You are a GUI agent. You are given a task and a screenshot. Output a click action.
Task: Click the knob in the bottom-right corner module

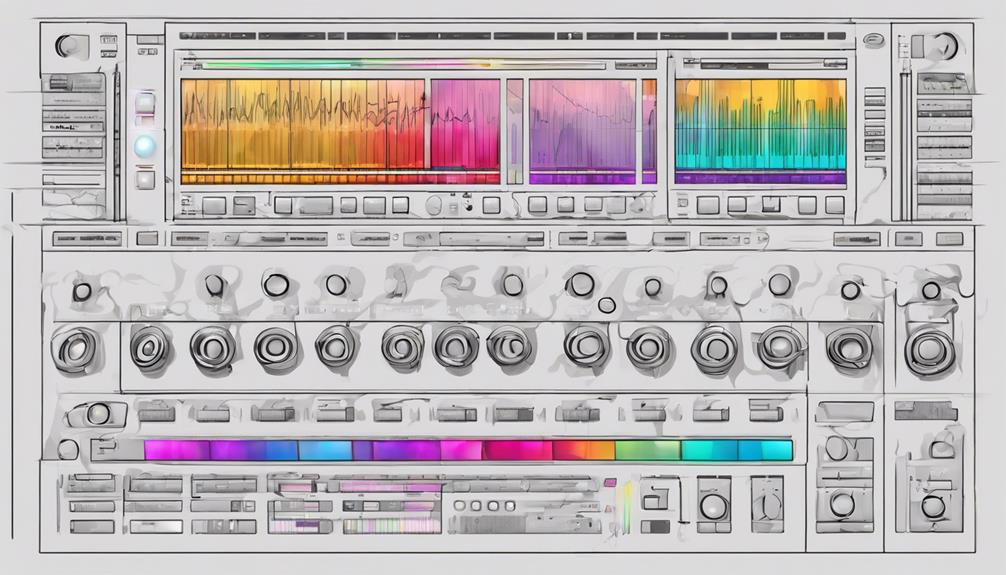click(933, 506)
